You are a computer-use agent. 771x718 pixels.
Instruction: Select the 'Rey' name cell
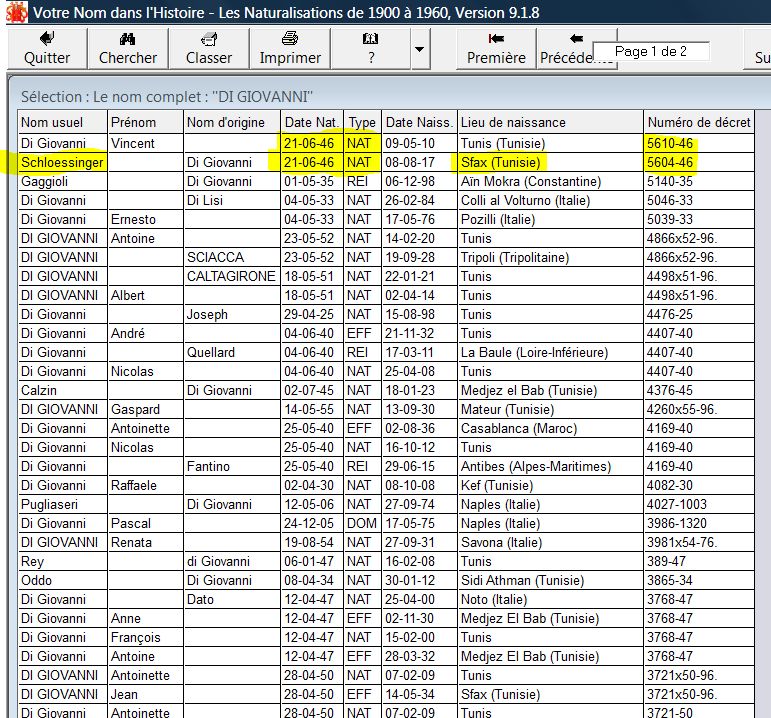click(x=62, y=562)
